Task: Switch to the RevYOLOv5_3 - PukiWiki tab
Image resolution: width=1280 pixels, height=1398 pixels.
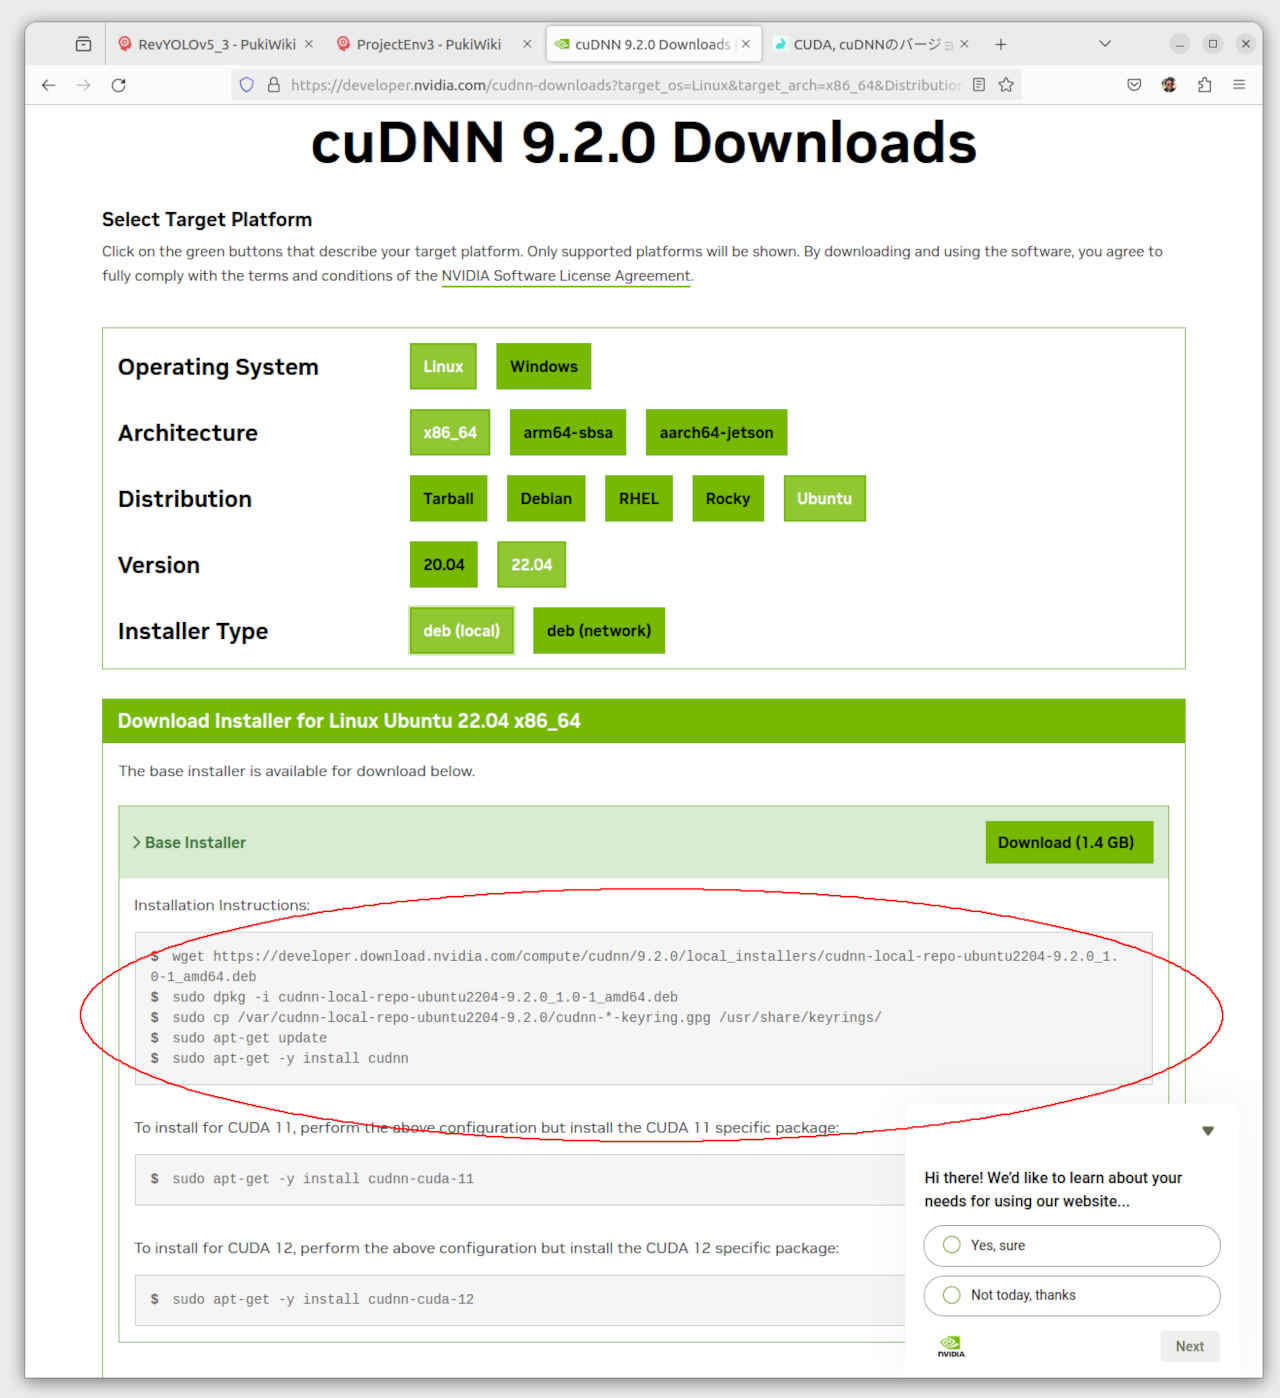Action: pyautogui.click(x=215, y=44)
